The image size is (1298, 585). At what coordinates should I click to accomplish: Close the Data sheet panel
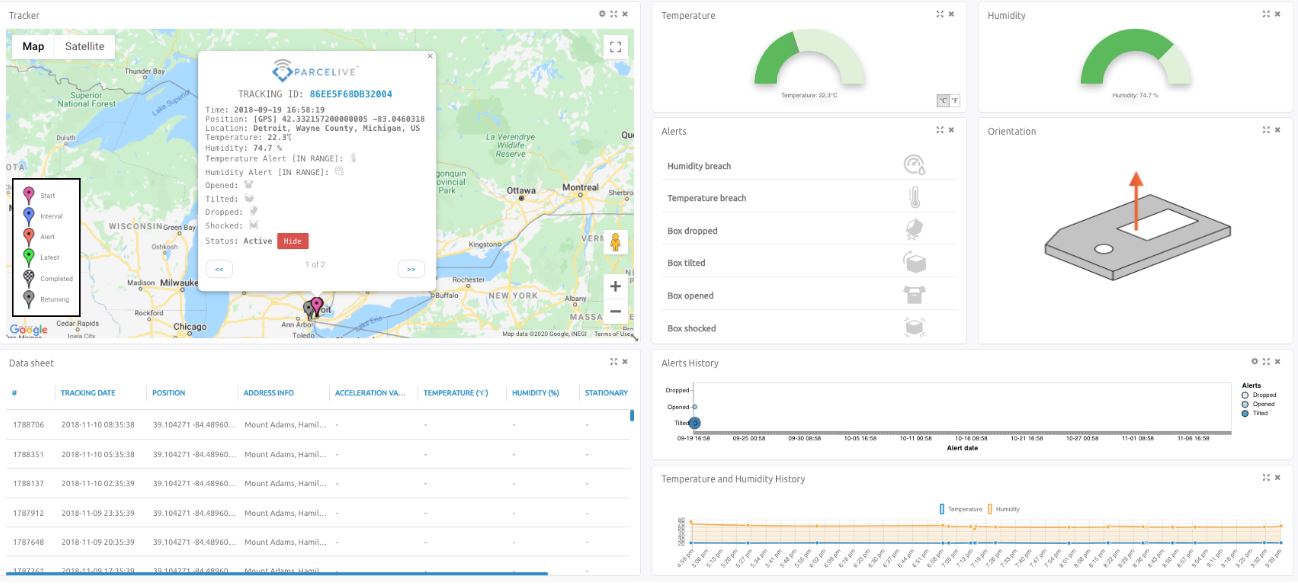pos(625,362)
